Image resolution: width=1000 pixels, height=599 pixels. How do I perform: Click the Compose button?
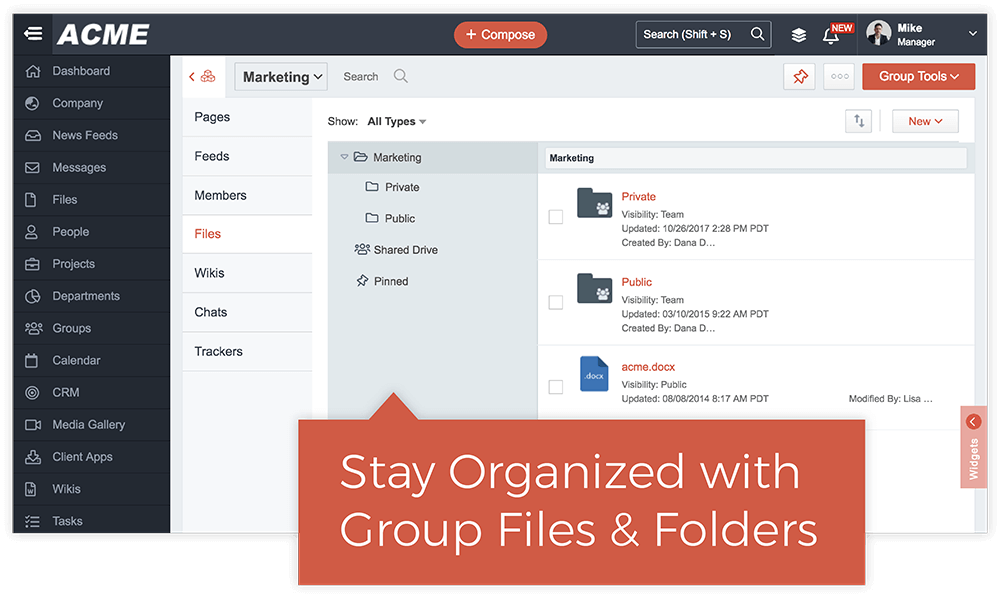[500, 34]
